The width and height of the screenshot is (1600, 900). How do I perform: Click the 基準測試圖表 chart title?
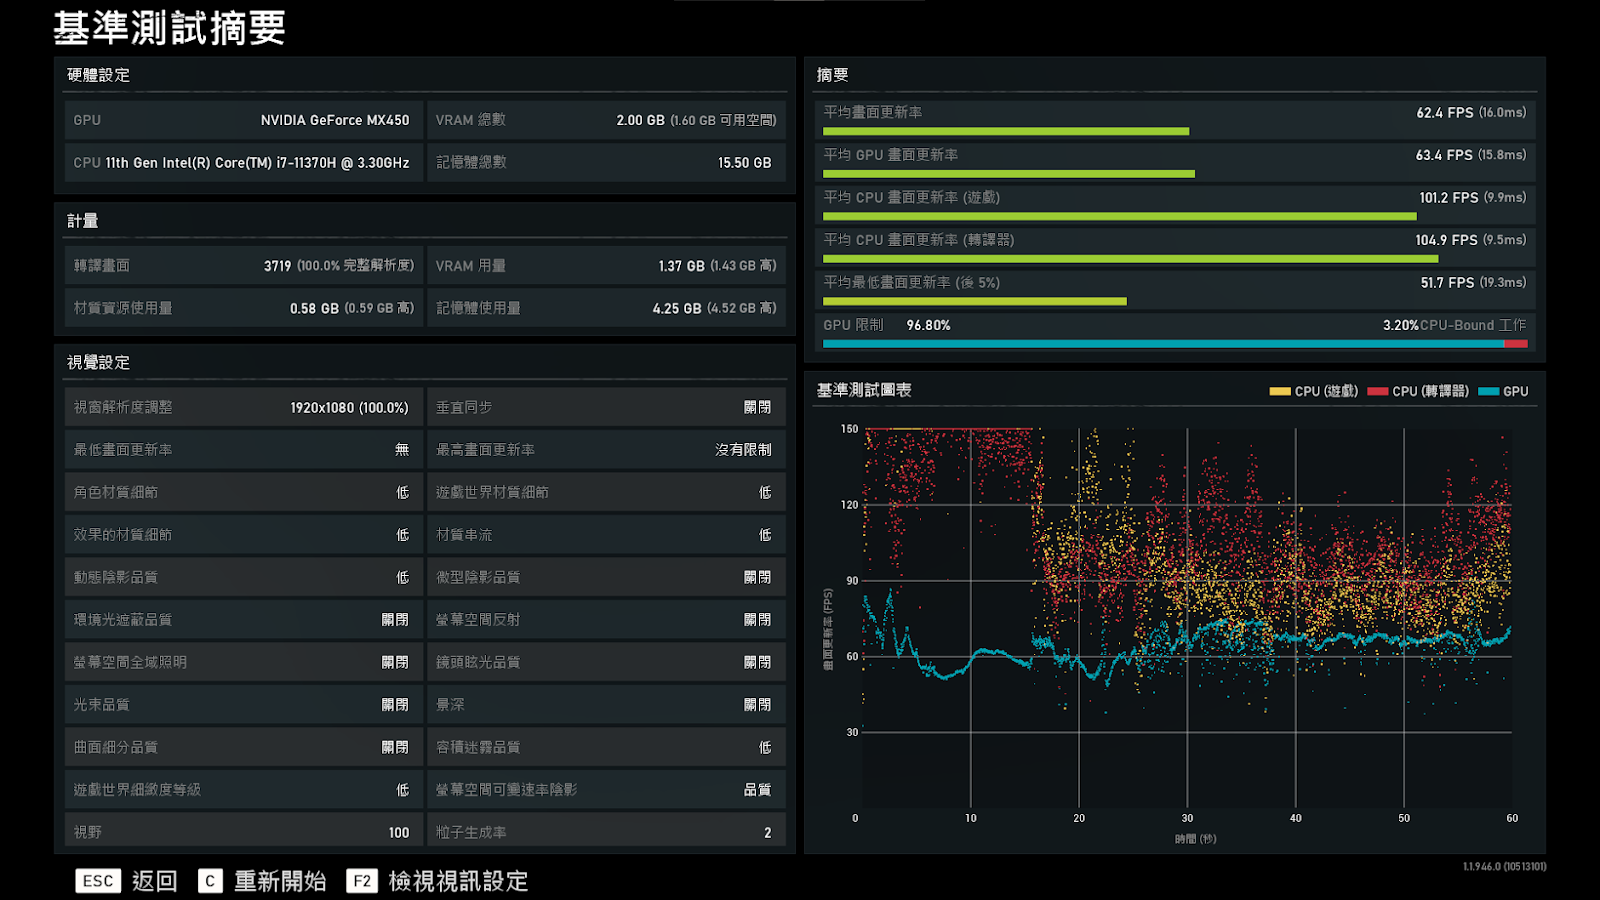click(x=864, y=390)
